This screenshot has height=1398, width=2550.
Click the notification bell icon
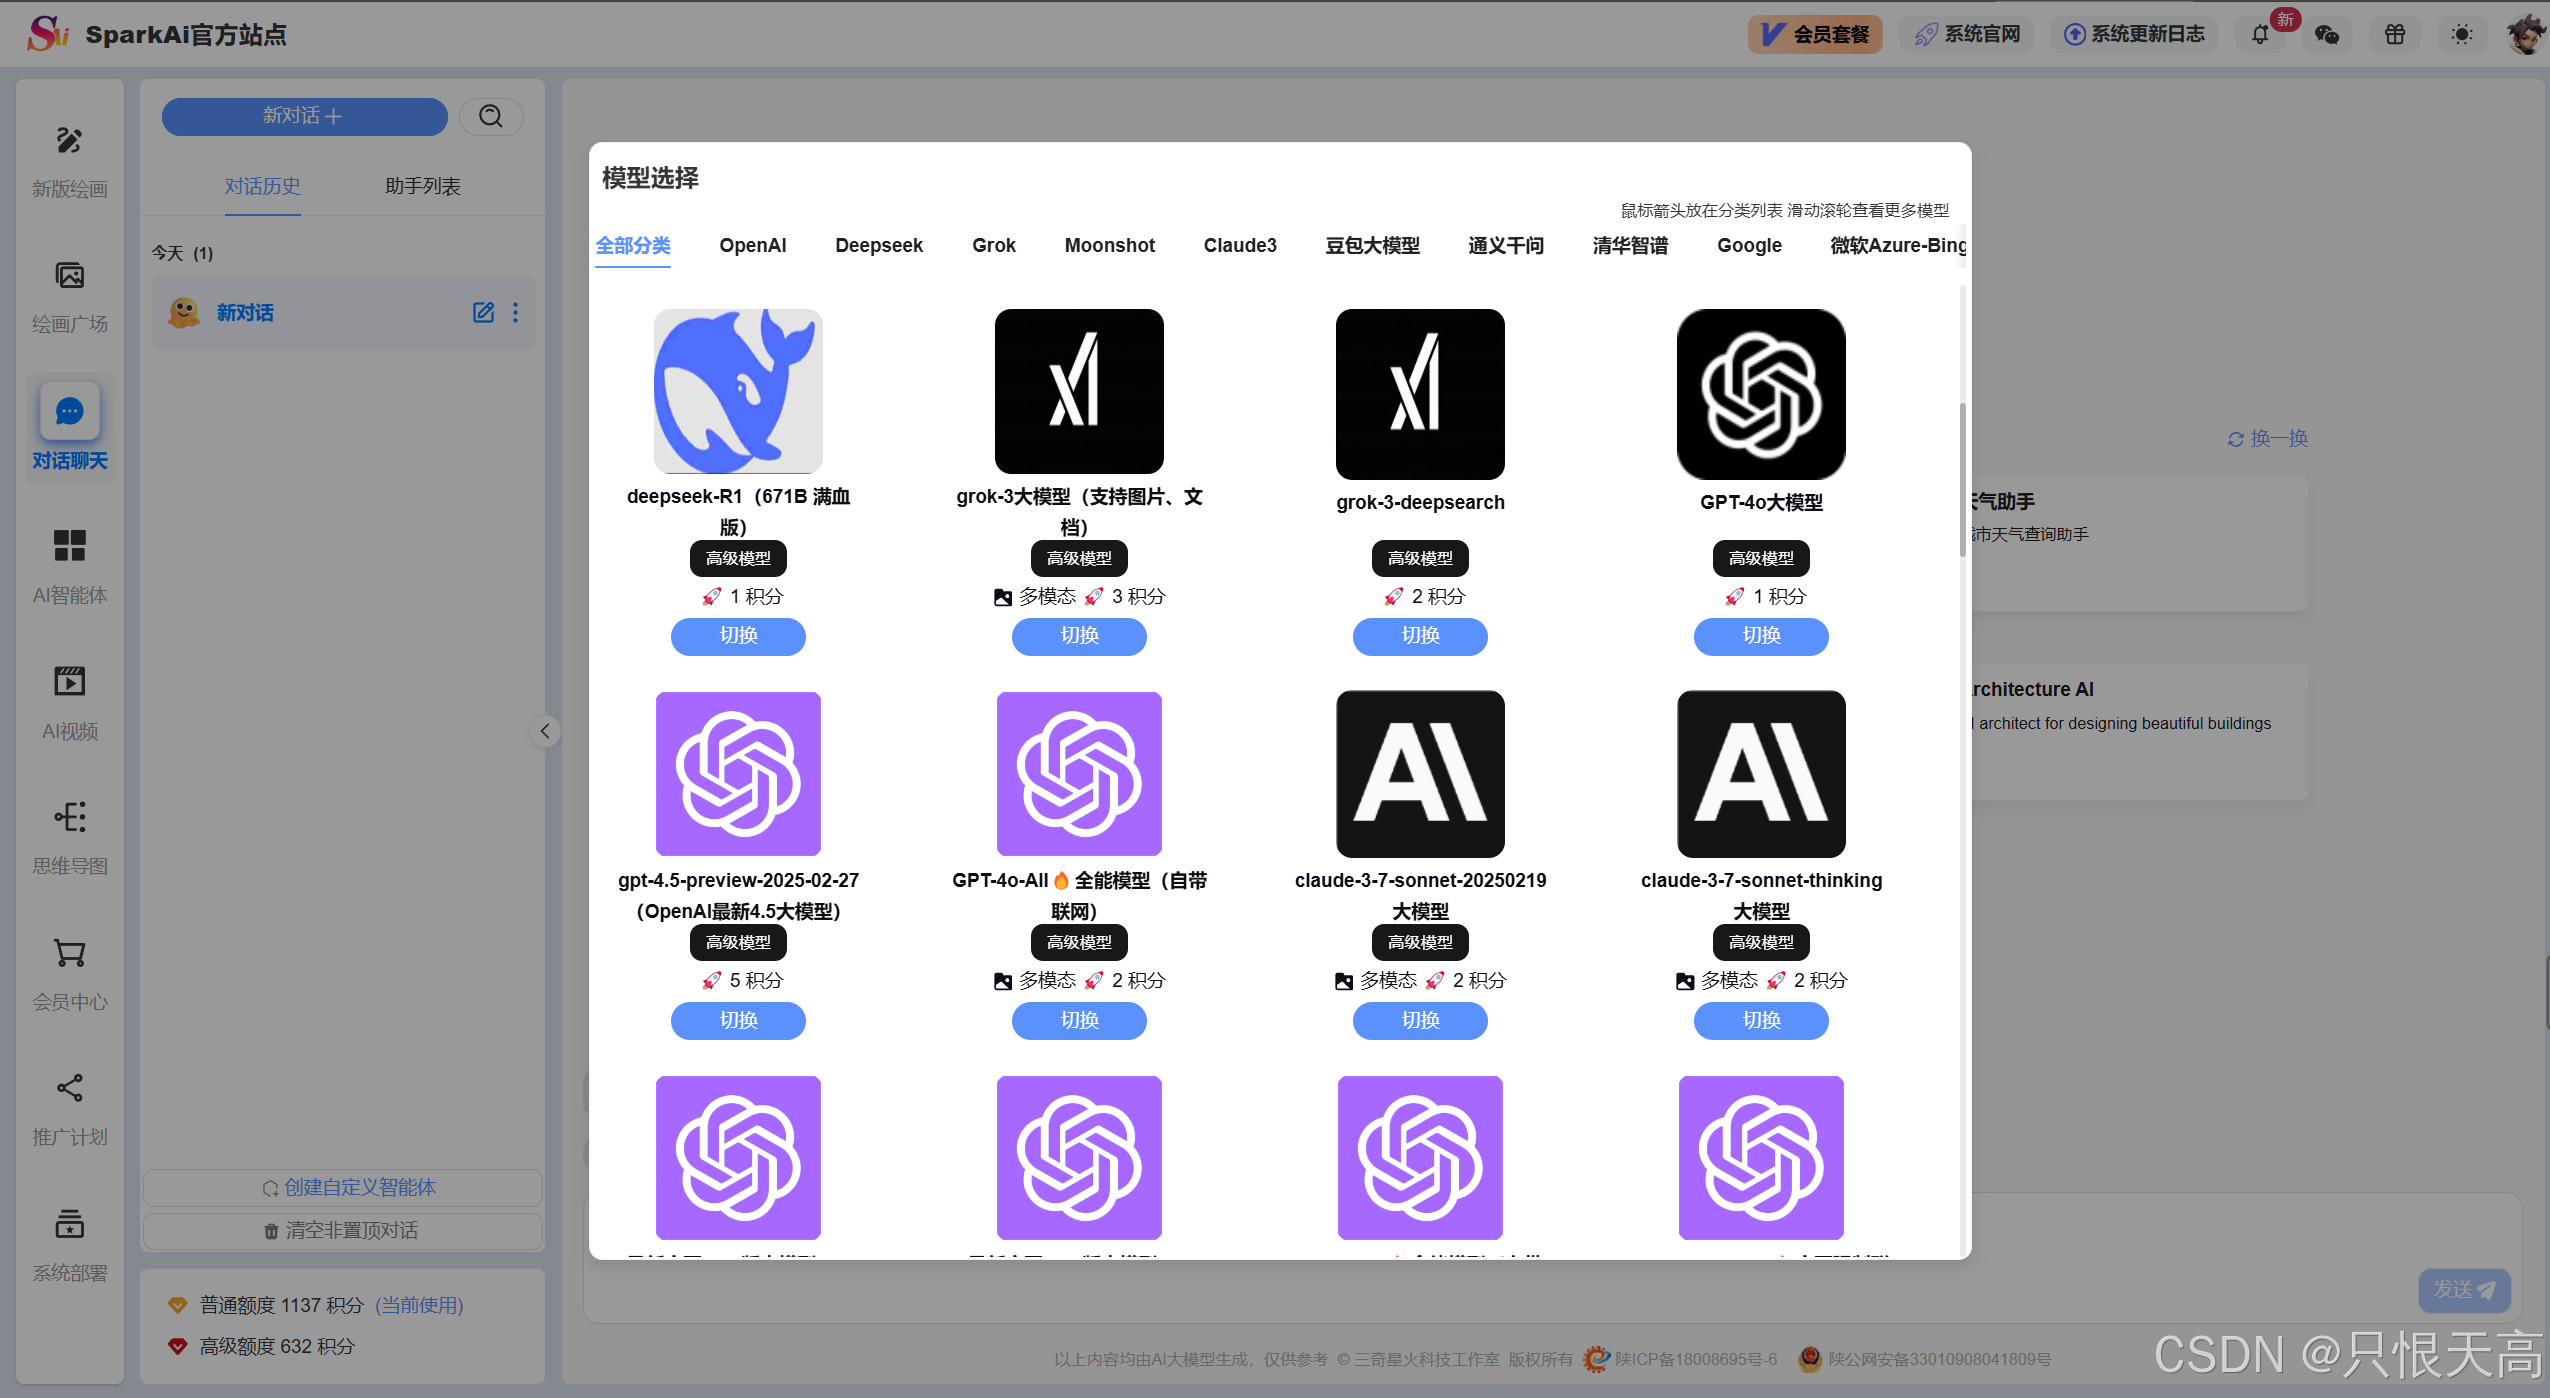coord(2260,35)
